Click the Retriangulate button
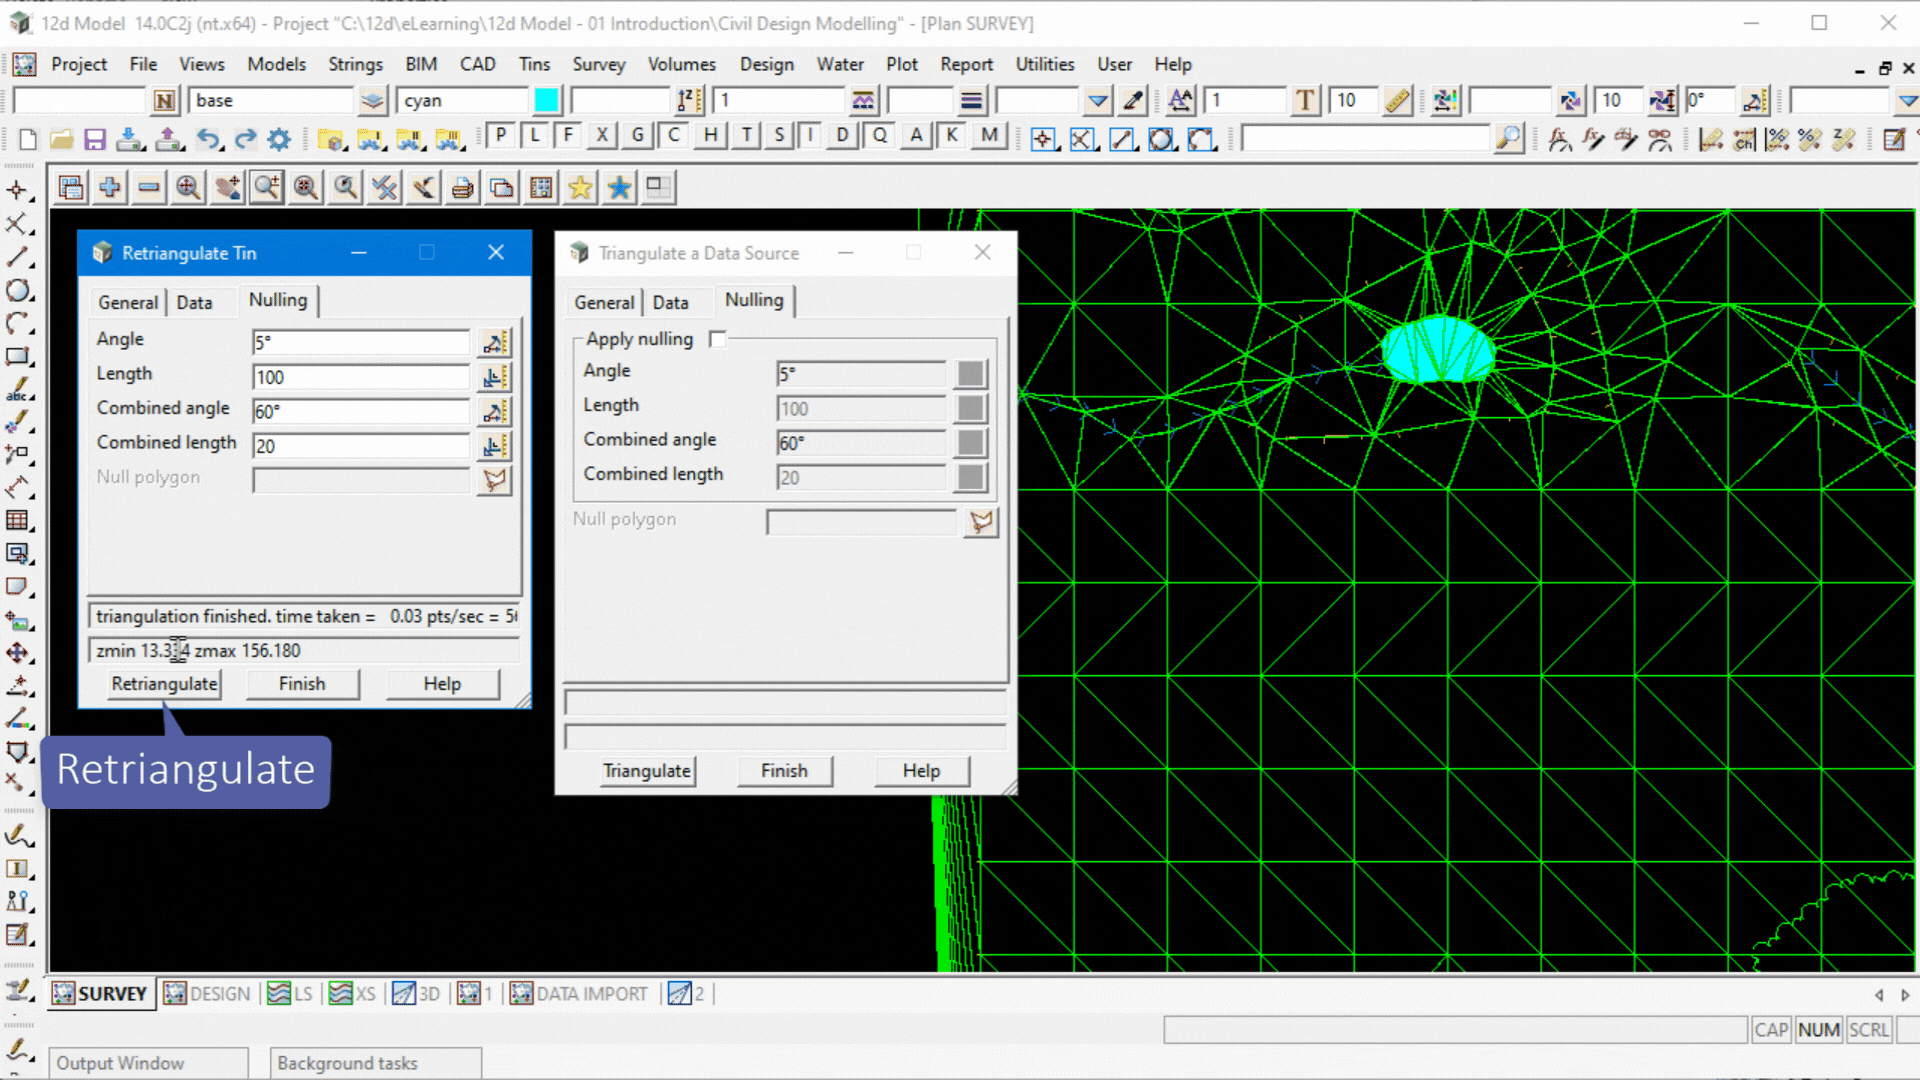 pyautogui.click(x=164, y=684)
